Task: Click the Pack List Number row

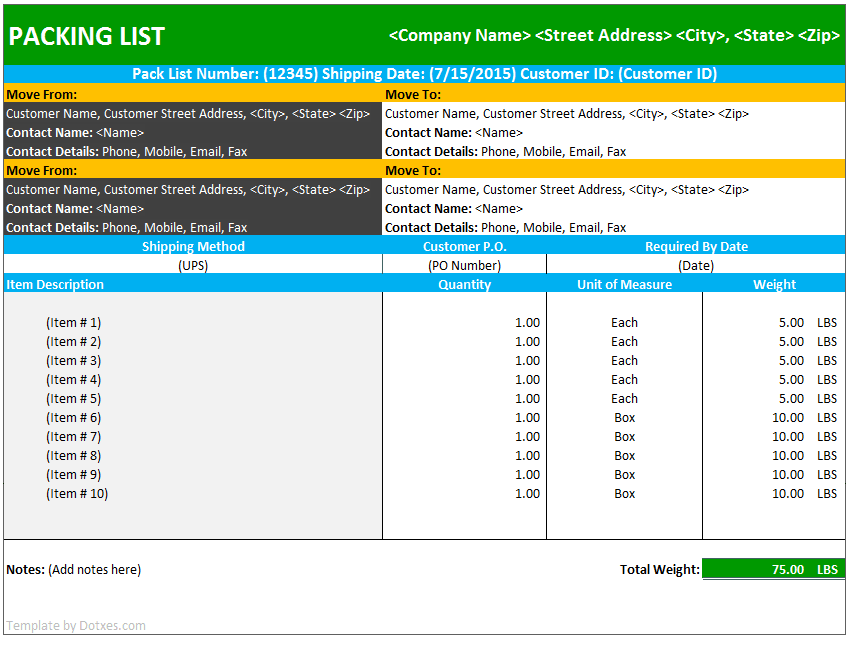Action: [x=425, y=74]
